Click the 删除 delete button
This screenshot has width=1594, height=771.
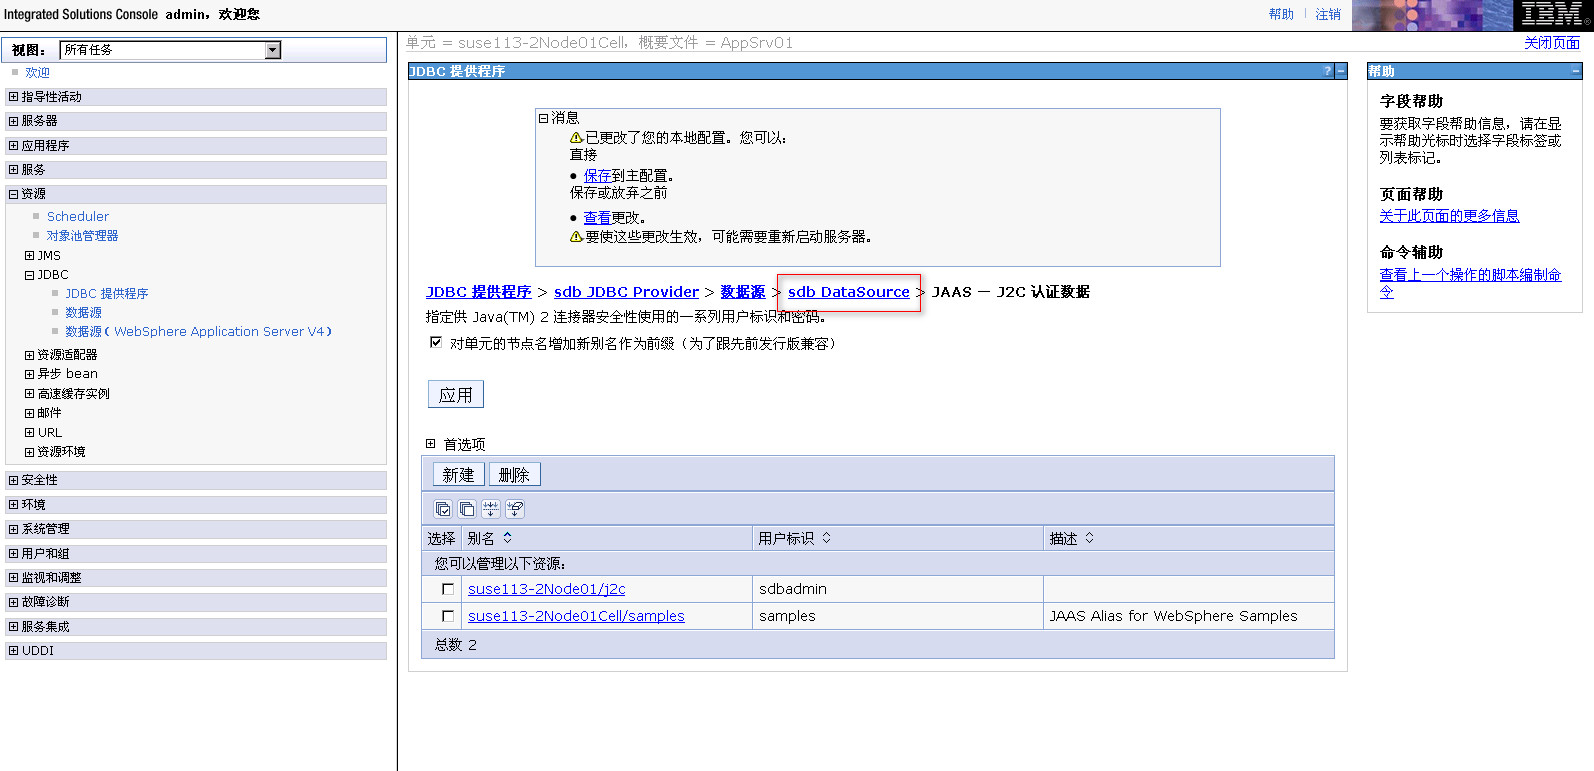click(514, 475)
